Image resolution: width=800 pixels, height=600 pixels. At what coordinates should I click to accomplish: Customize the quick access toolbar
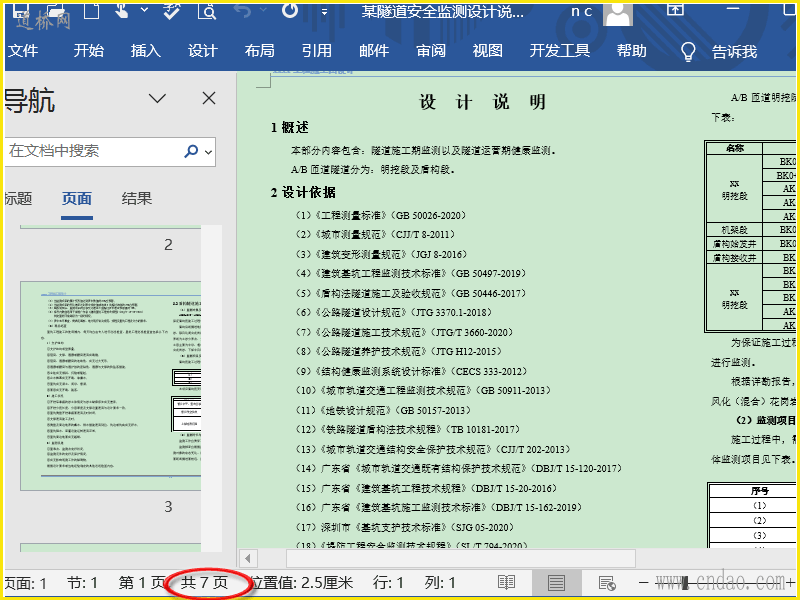[324, 11]
